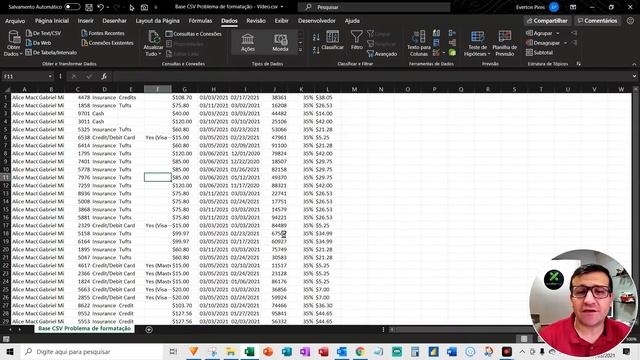The height and width of the screenshot is (360, 640).
Task: Open the Exibir tab
Action: point(281,21)
